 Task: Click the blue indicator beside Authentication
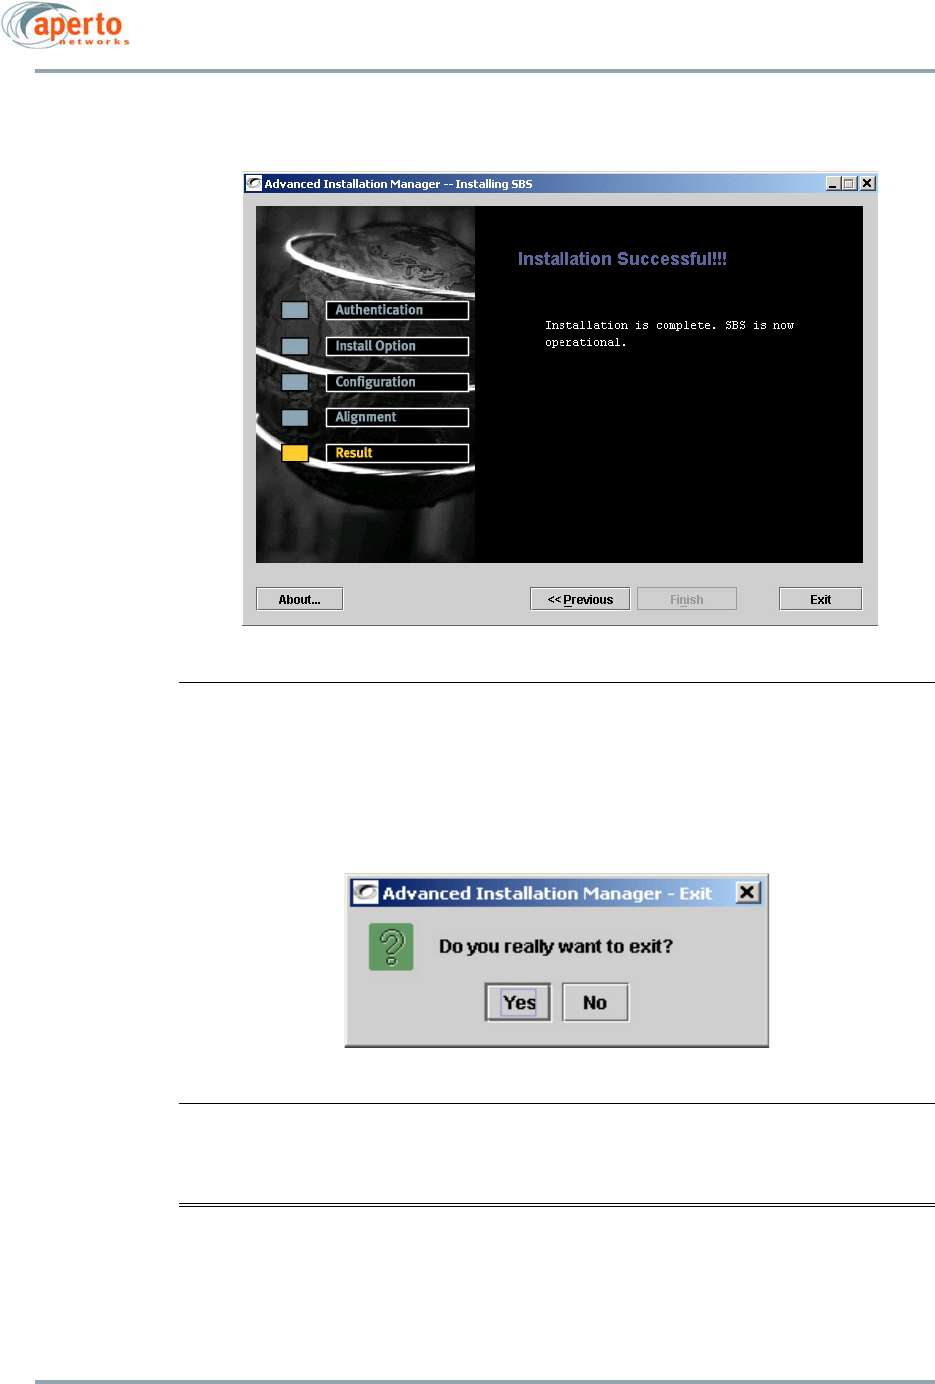pos(295,310)
